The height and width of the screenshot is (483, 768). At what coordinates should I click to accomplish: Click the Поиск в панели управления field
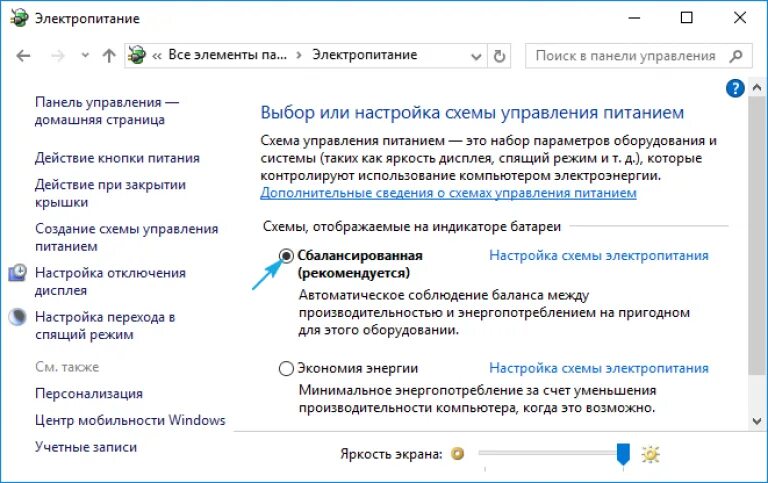click(625, 56)
